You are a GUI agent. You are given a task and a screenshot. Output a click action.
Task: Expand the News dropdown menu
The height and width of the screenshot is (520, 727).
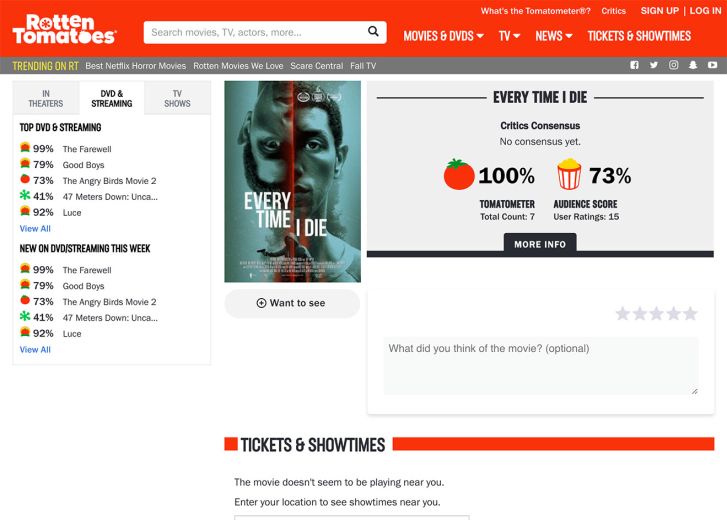point(554,36)
